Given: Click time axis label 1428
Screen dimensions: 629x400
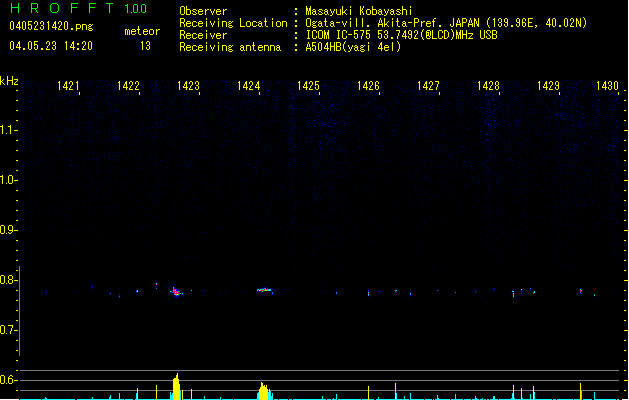Looking at the screenshot, I should (488, 86).
